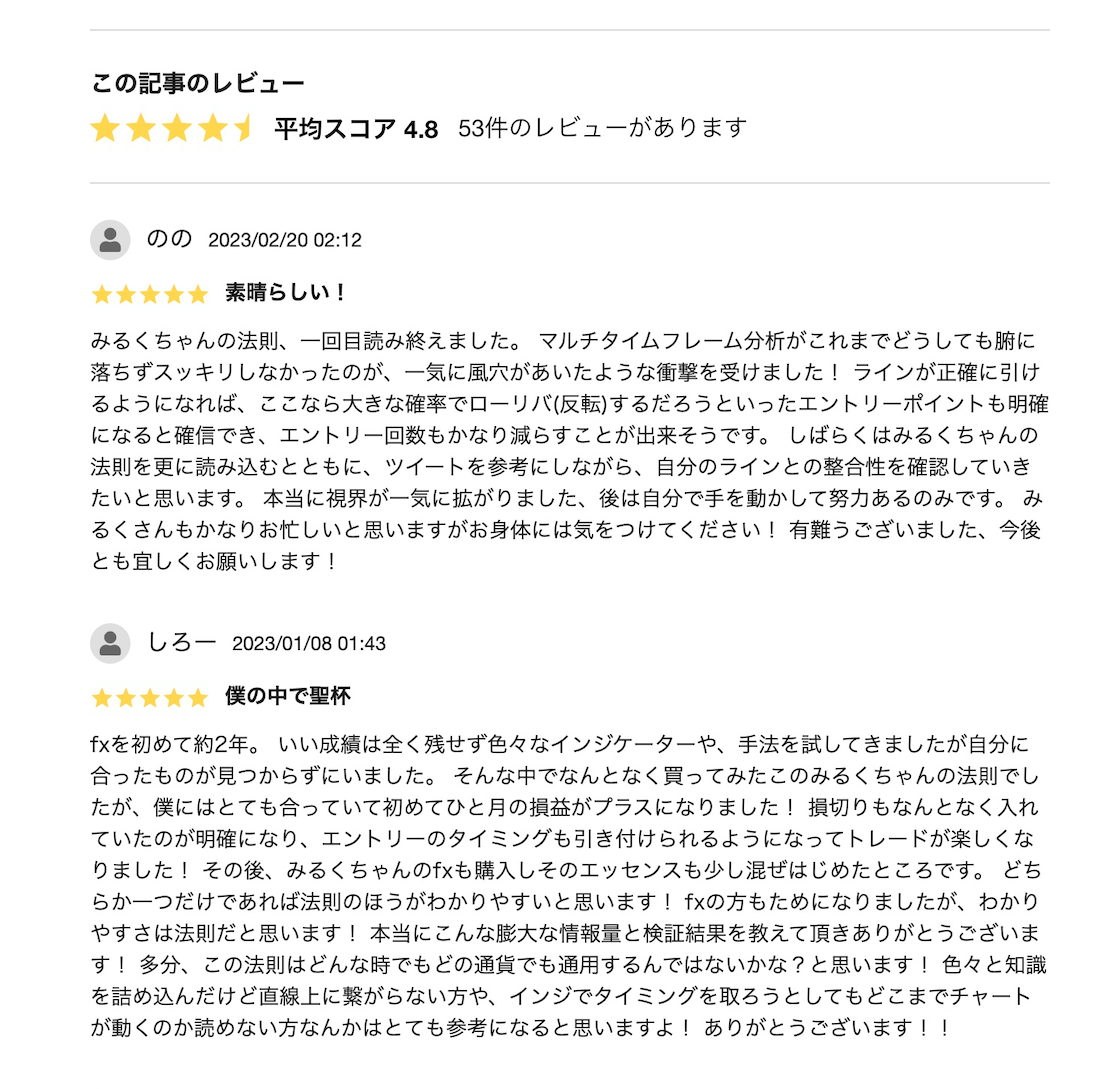Click first star of のの's review rating
This screenshot has width=1116, height=1089.
click(x=101, y=294)
